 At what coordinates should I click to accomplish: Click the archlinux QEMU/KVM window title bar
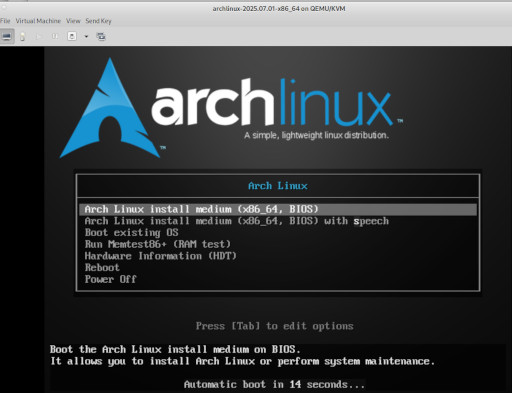[279, 8]
